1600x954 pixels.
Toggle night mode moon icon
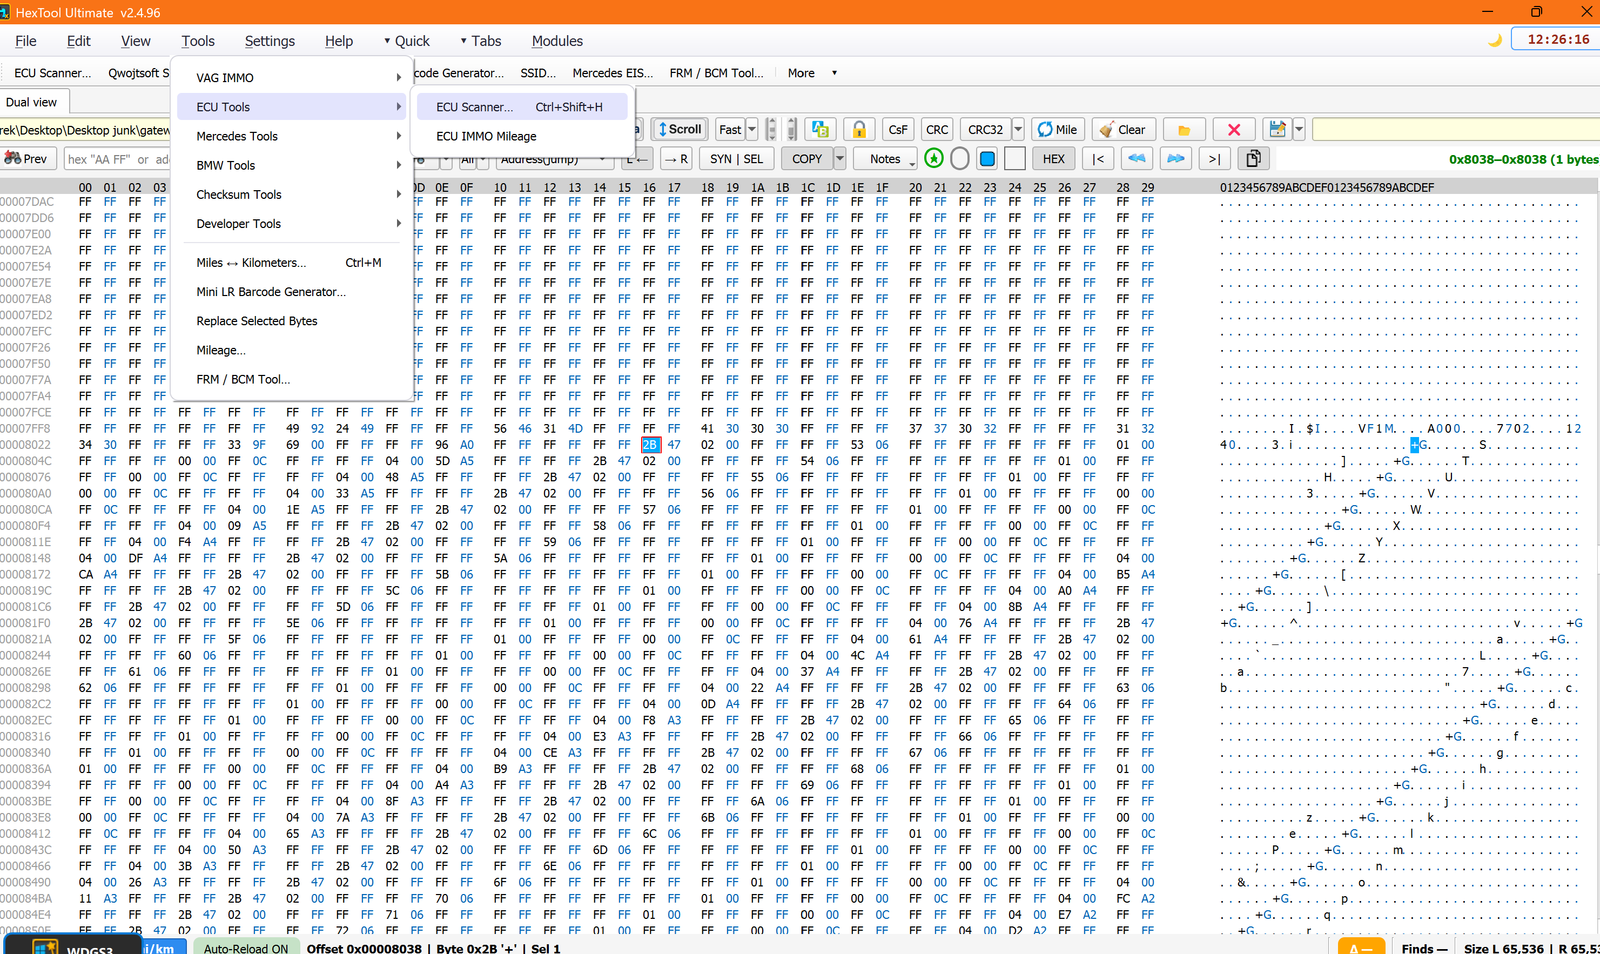tap(1495, 41)
